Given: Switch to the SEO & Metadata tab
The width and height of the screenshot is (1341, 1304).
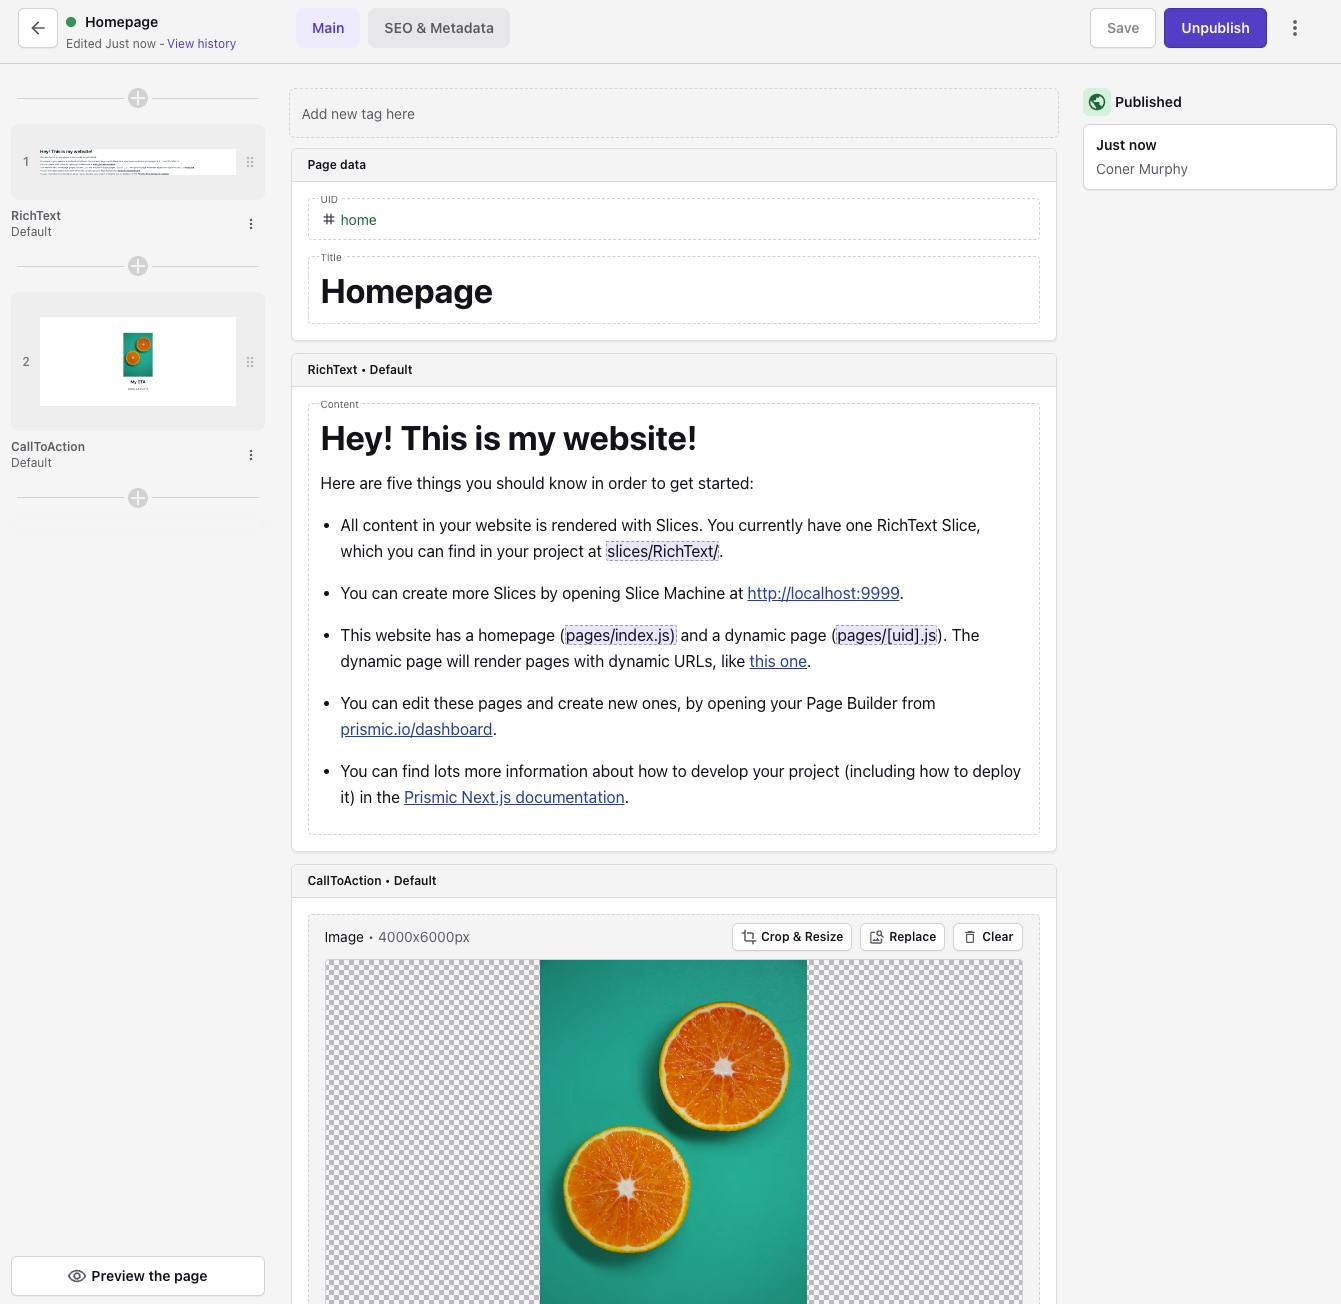Looking at the screenshot, I should pos(439,28).
